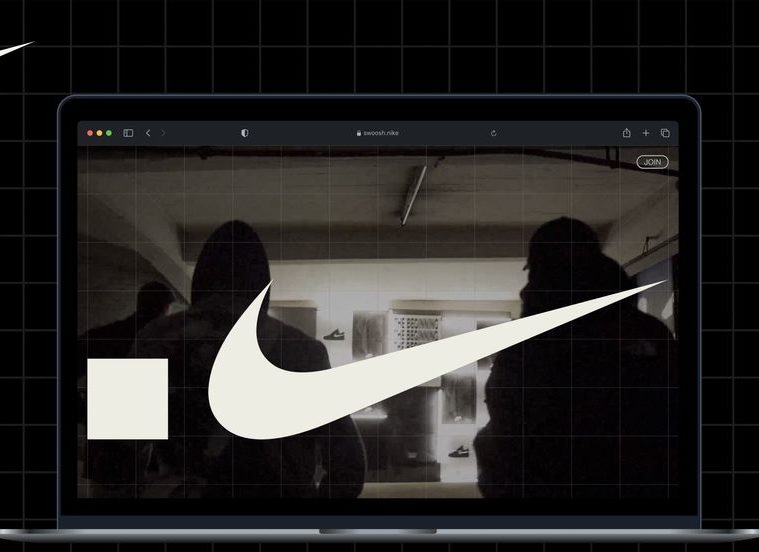Show the tab overview icon
This screenshot has width=759, height=552.
tap(665, 133)
